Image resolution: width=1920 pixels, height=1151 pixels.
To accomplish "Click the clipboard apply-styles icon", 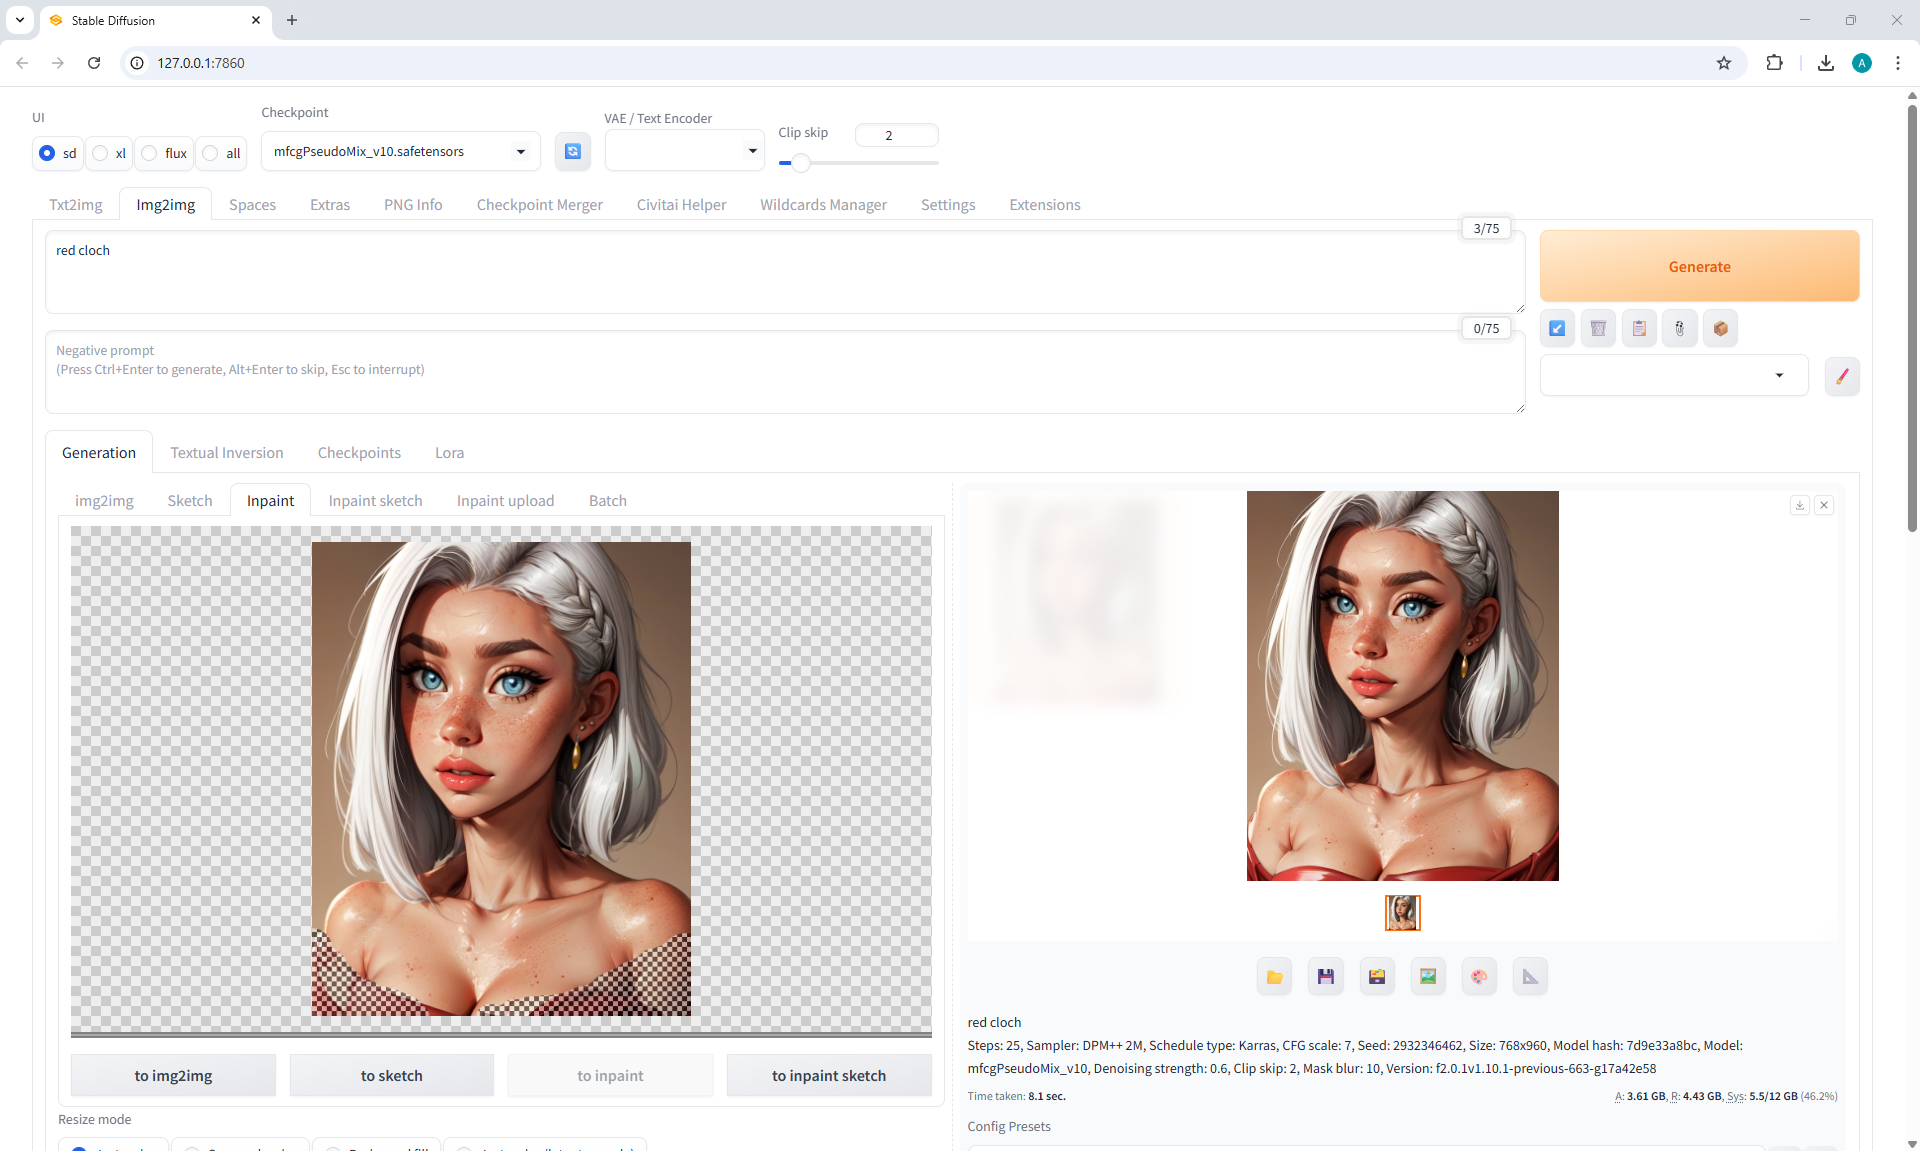I will pyautogui.click(x=1639, y=328).
